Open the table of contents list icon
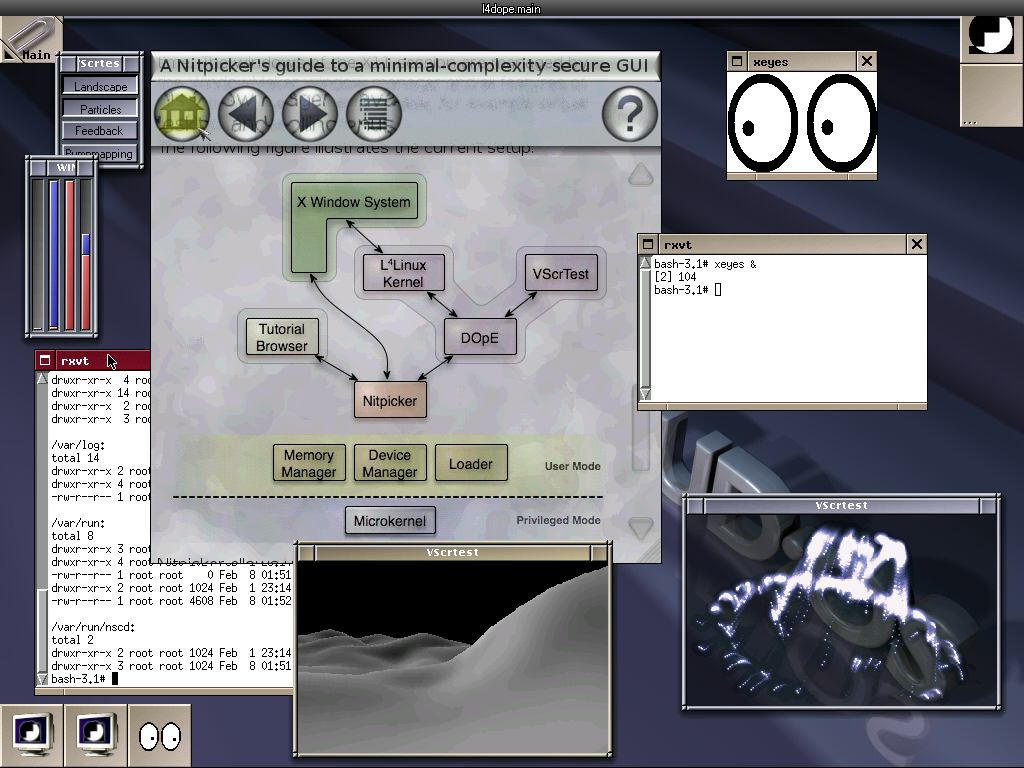This screenshot has width=1024, height=768. [374, 114]
